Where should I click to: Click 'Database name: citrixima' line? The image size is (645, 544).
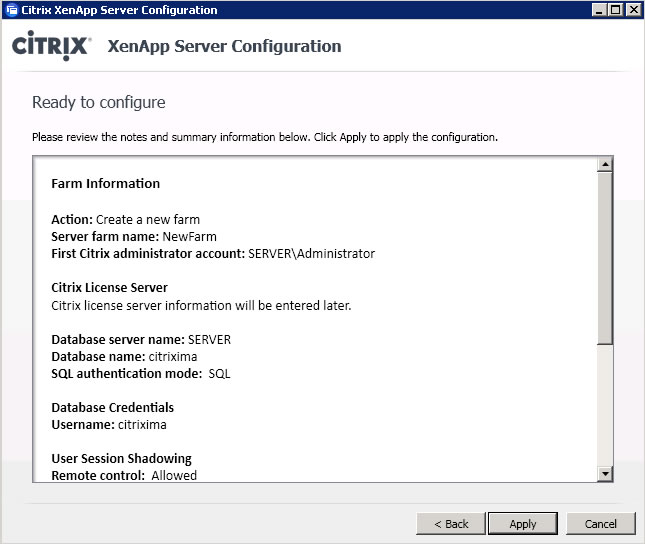(124, 356)
